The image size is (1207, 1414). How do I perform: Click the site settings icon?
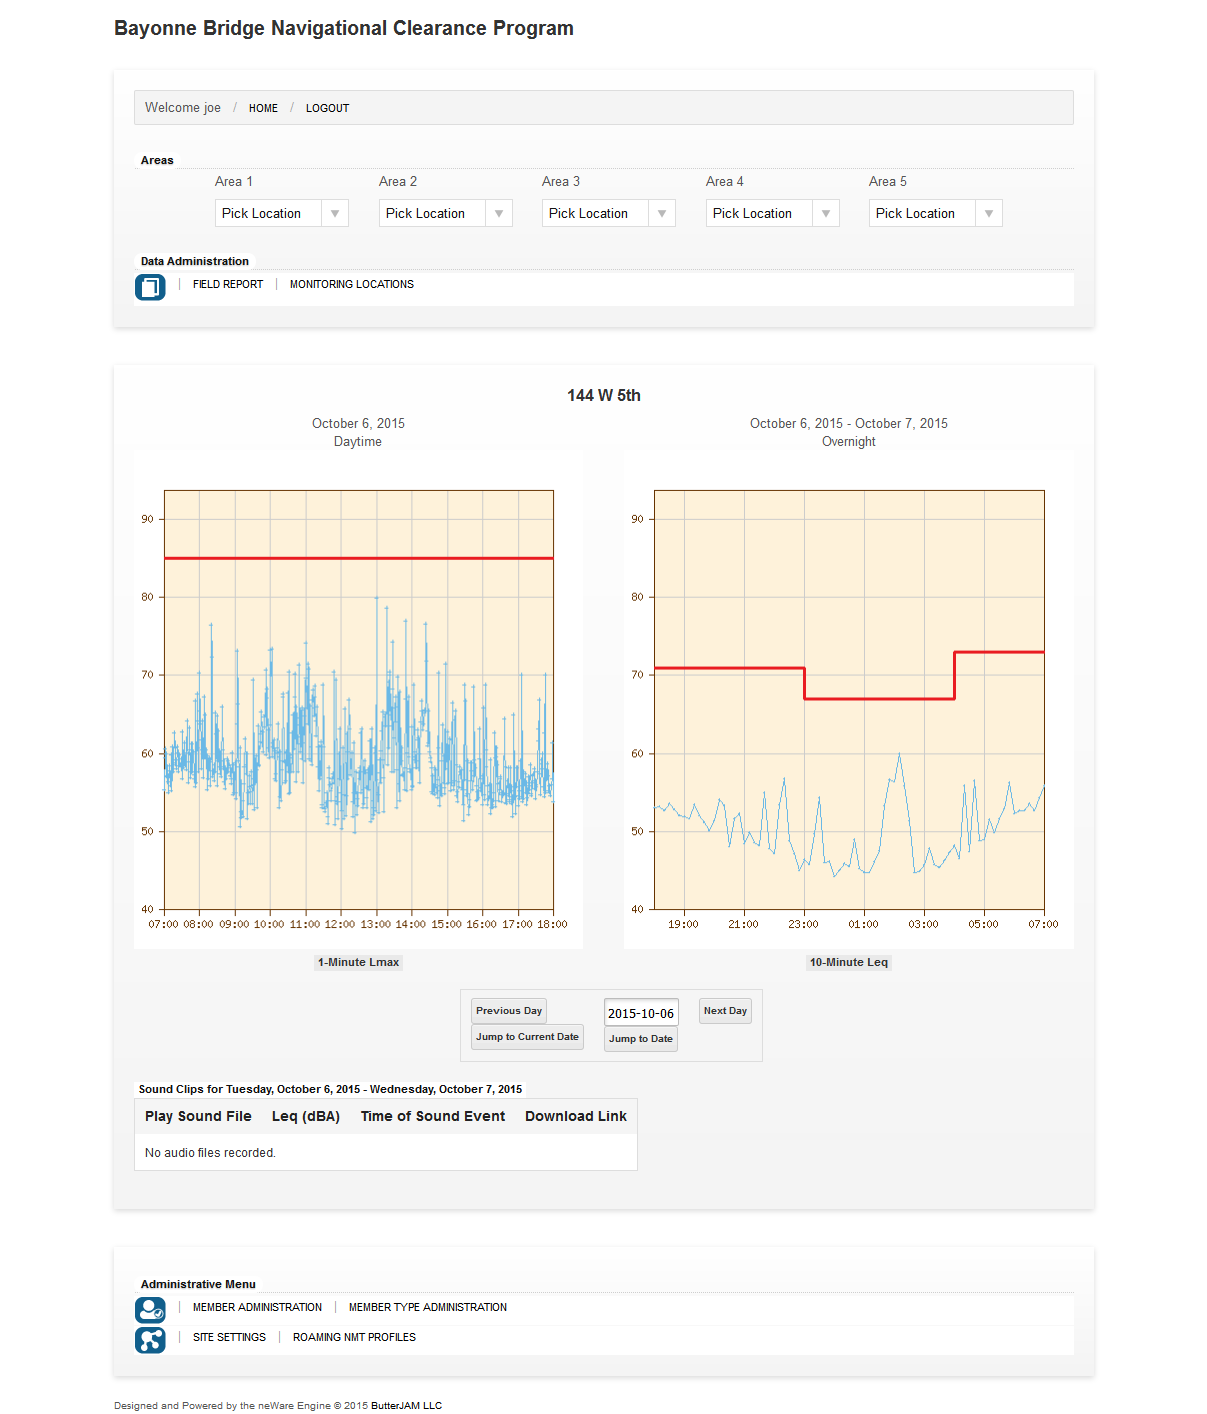coord(150,1339)
